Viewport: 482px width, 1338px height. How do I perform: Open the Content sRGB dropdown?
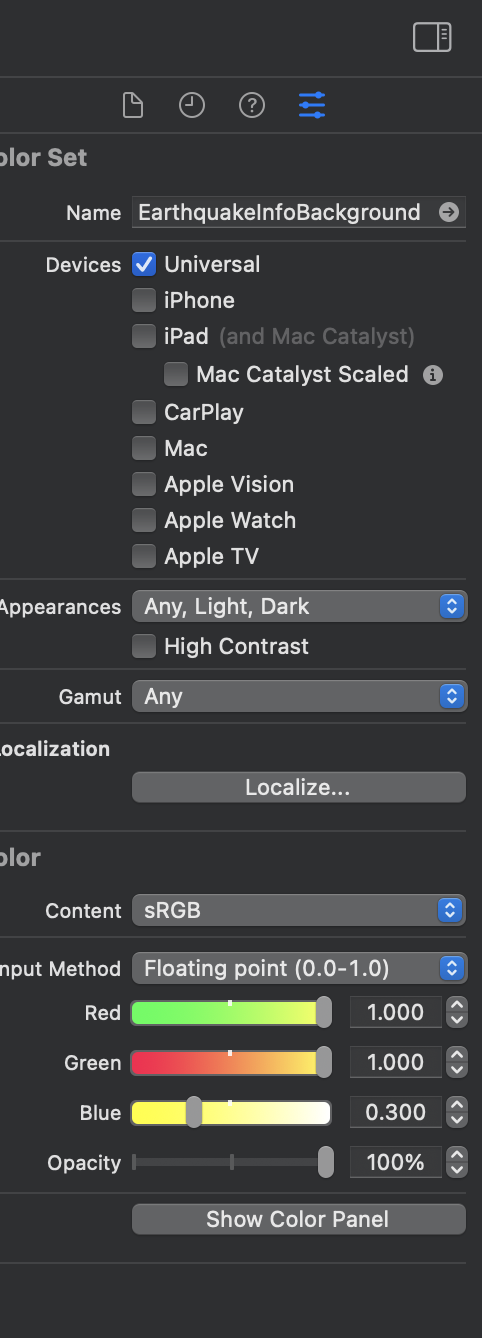[x=299, y=910]
